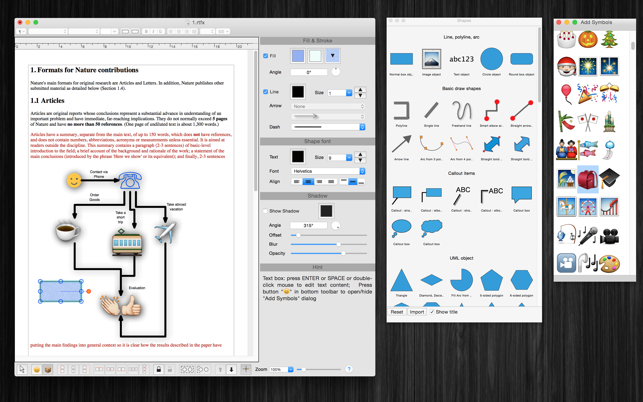Click the gray unlock padlock icon

[170, 369]
